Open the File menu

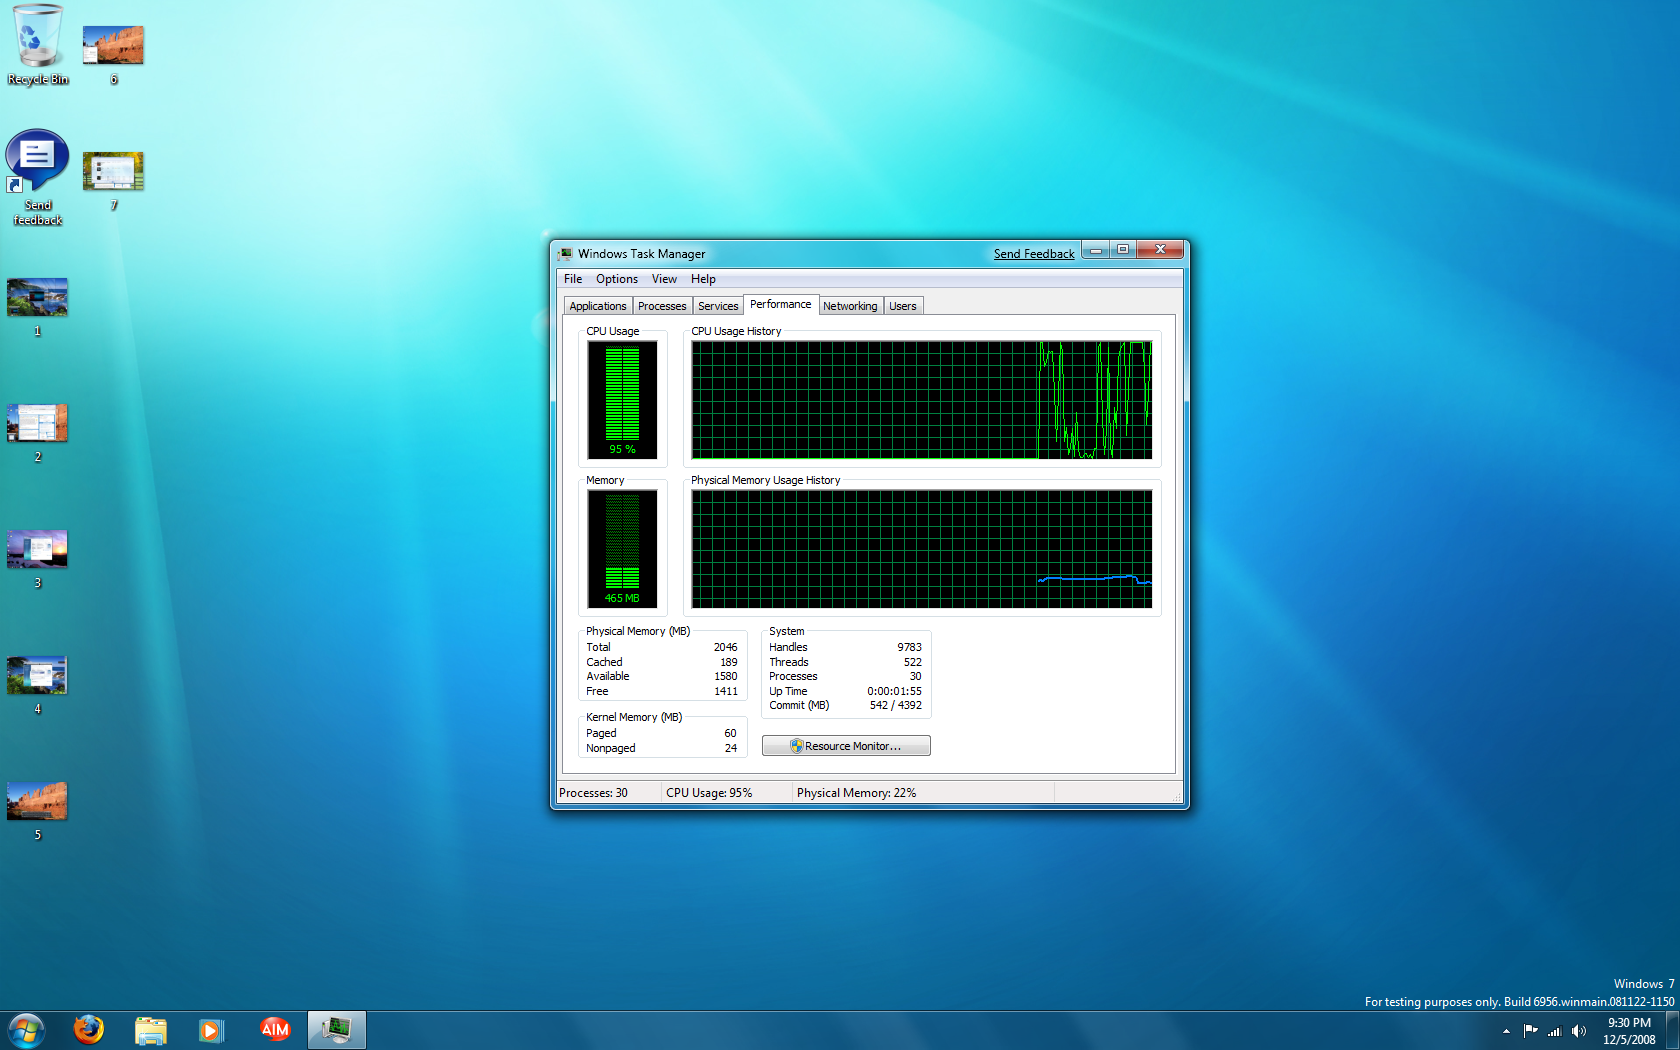[573, 279]
